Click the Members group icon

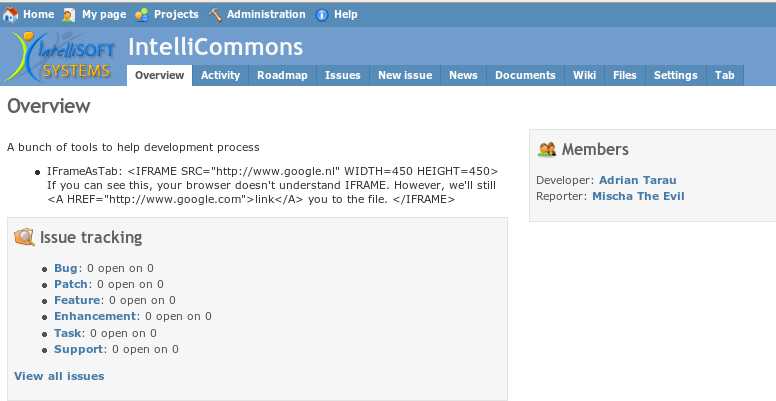547,149
